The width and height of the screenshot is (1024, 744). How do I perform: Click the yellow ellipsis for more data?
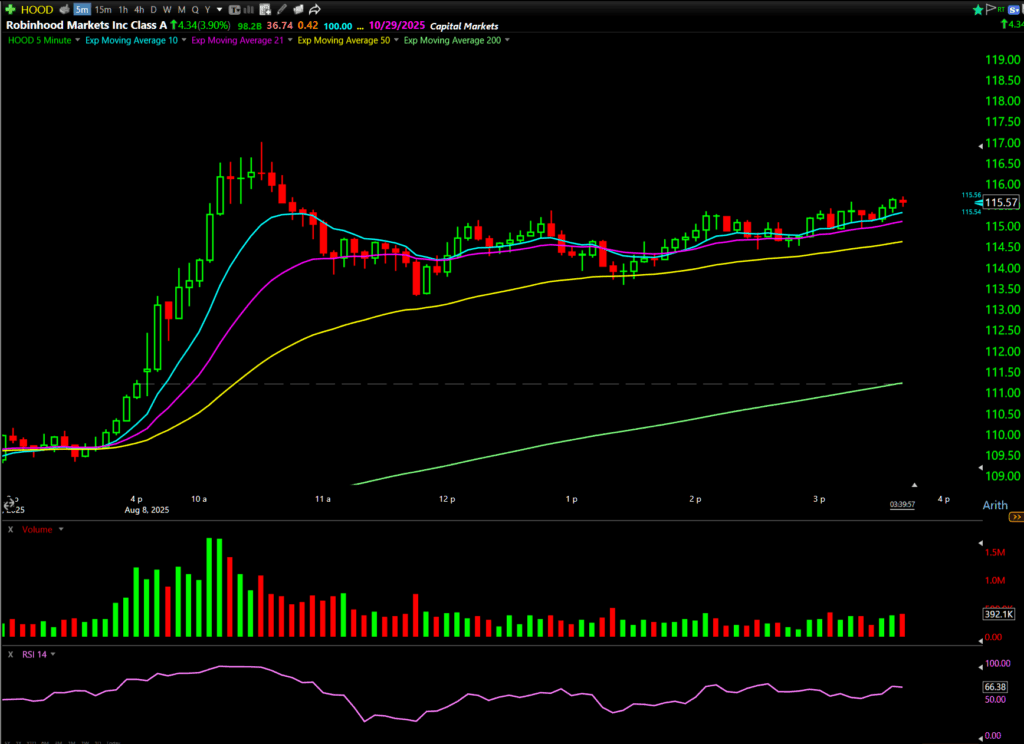click(x=360, y=27)
